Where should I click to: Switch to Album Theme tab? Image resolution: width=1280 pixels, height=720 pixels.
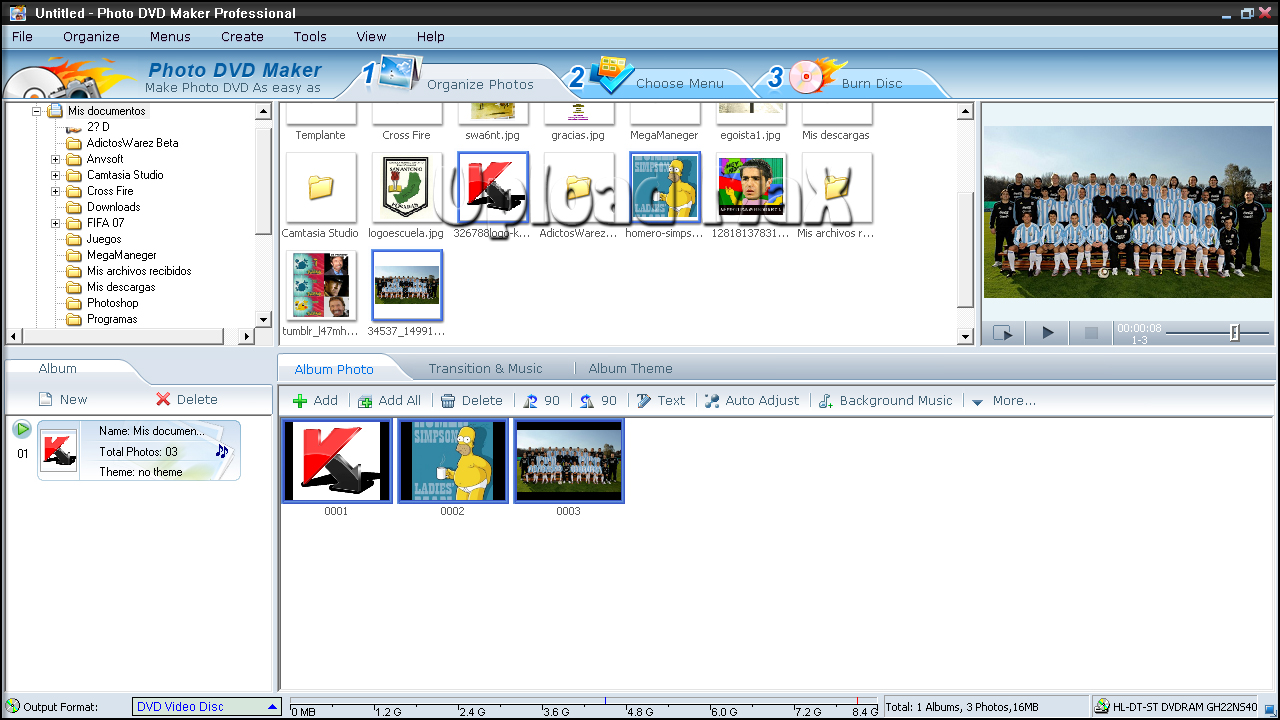click(630, 368)
